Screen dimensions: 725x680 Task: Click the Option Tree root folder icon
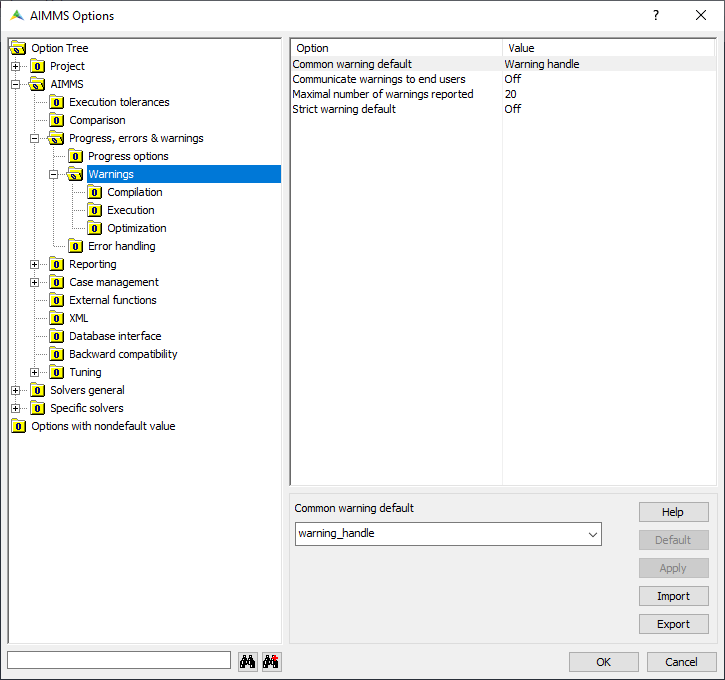[x=18, y=48]
